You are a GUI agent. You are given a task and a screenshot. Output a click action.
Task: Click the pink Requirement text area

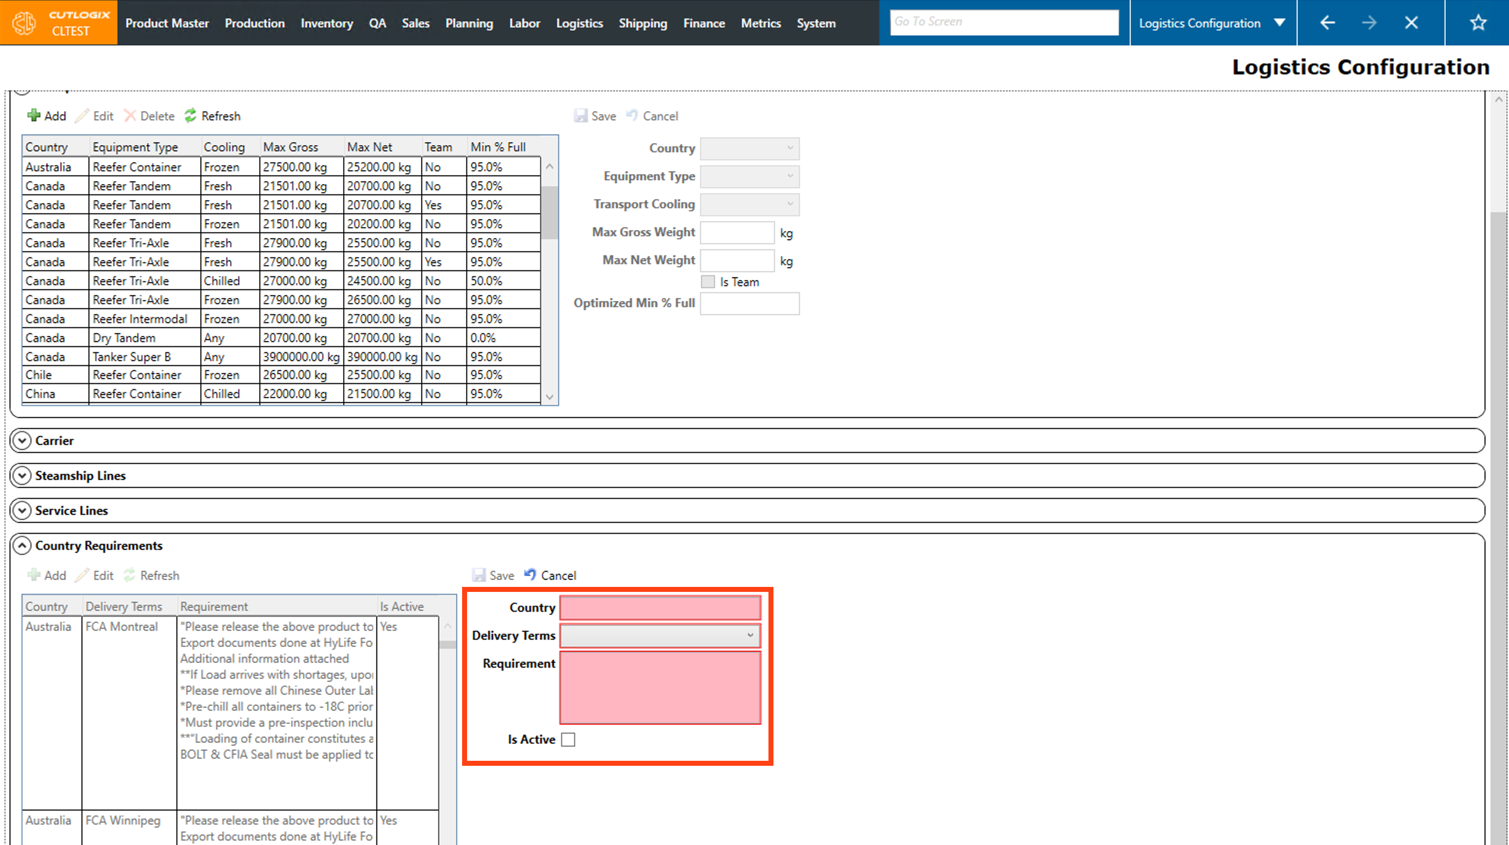point(660,687)
